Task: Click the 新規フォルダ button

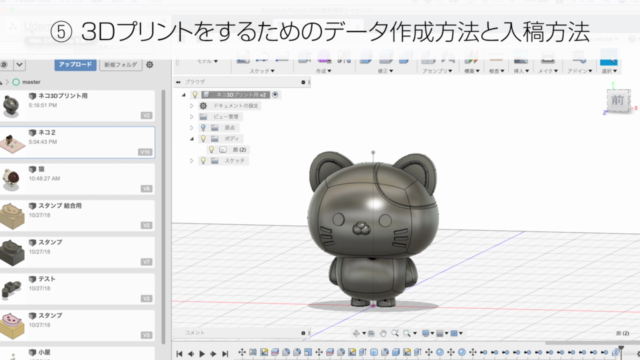Action: point(120,64)
